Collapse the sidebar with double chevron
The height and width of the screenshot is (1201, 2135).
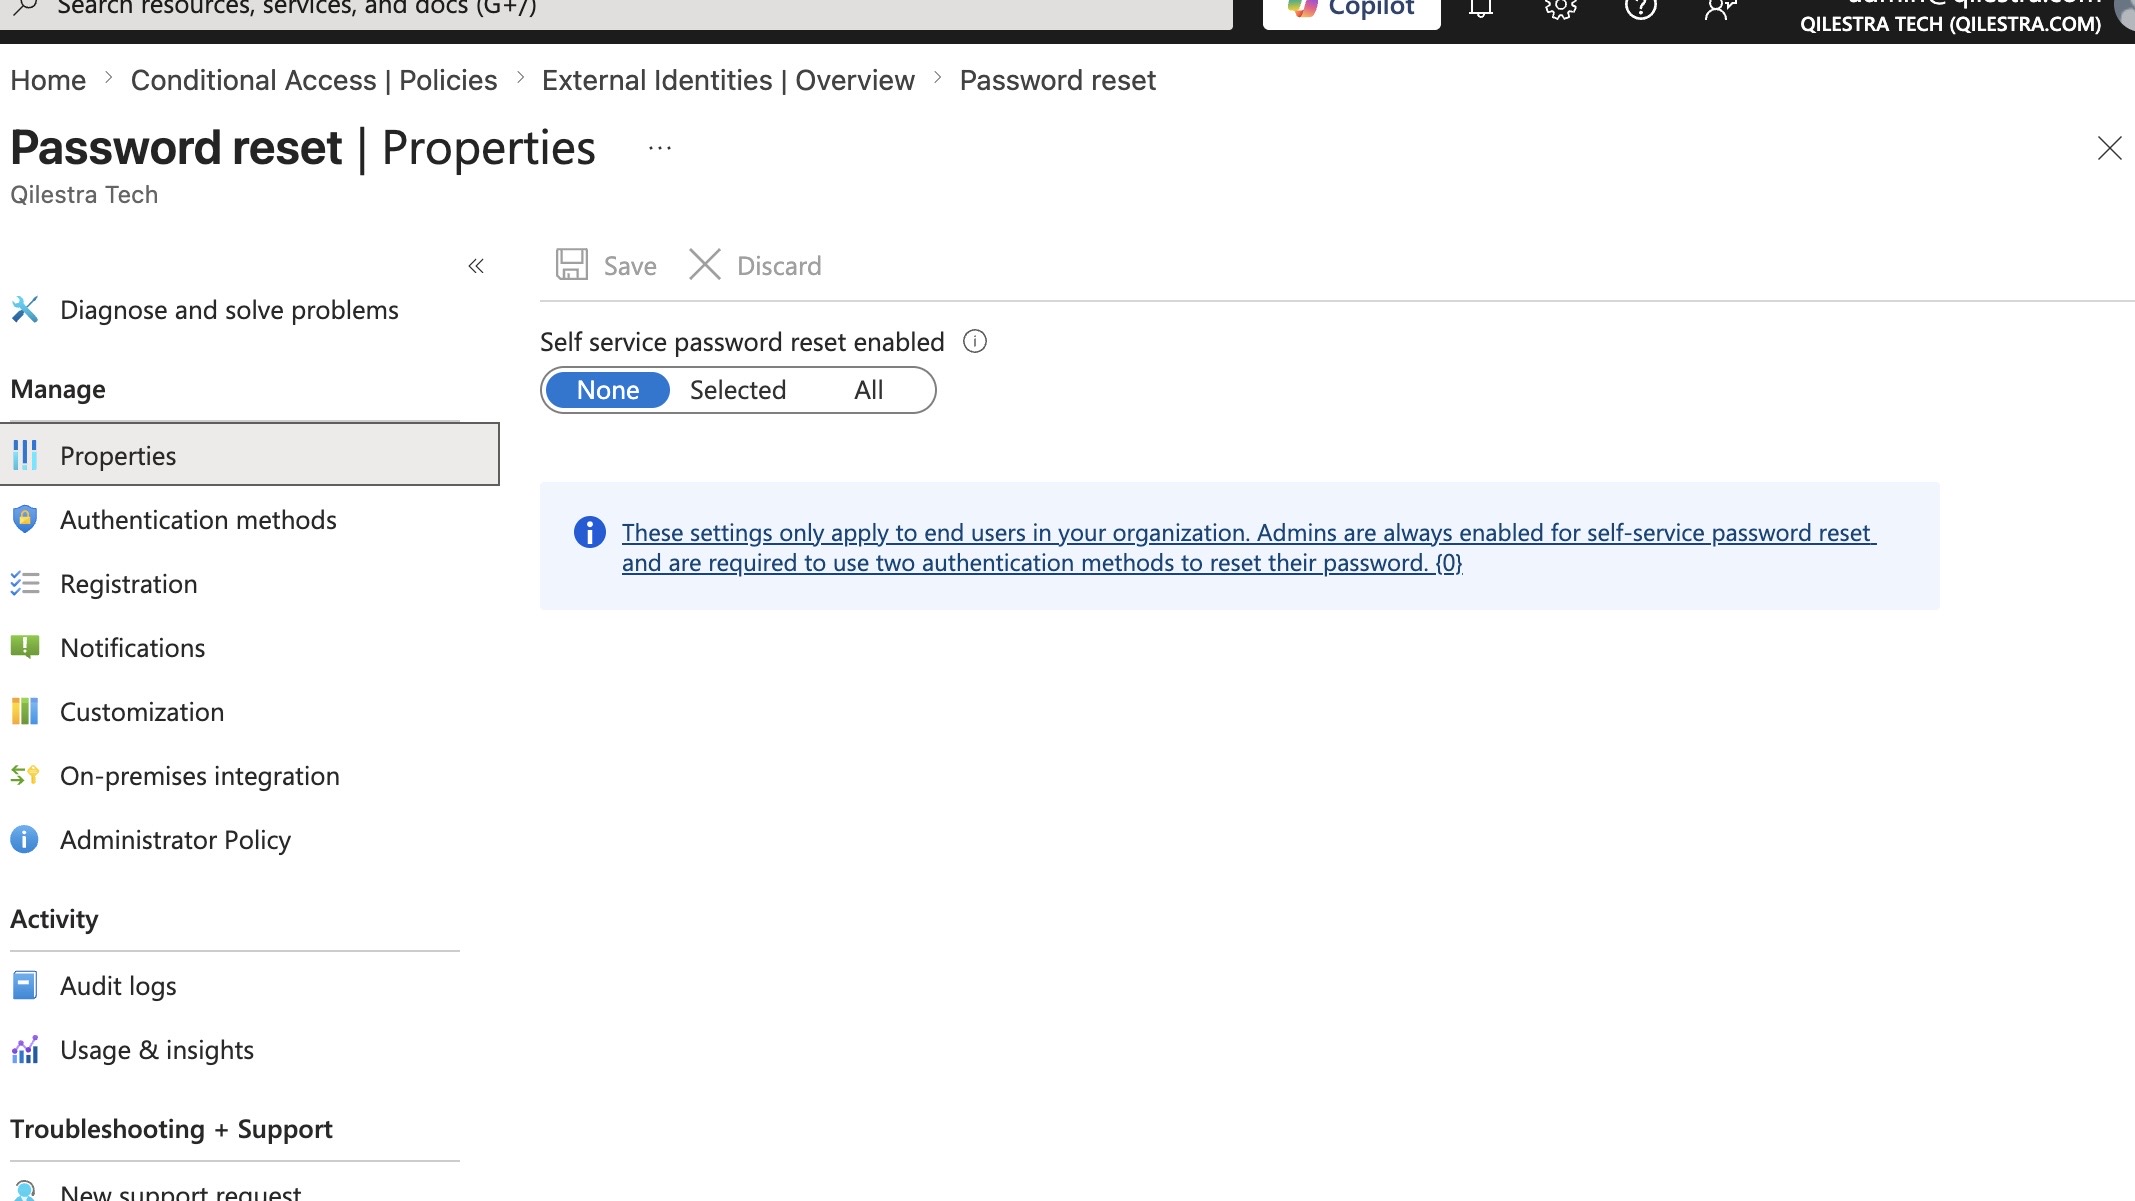tap(476, 266)
